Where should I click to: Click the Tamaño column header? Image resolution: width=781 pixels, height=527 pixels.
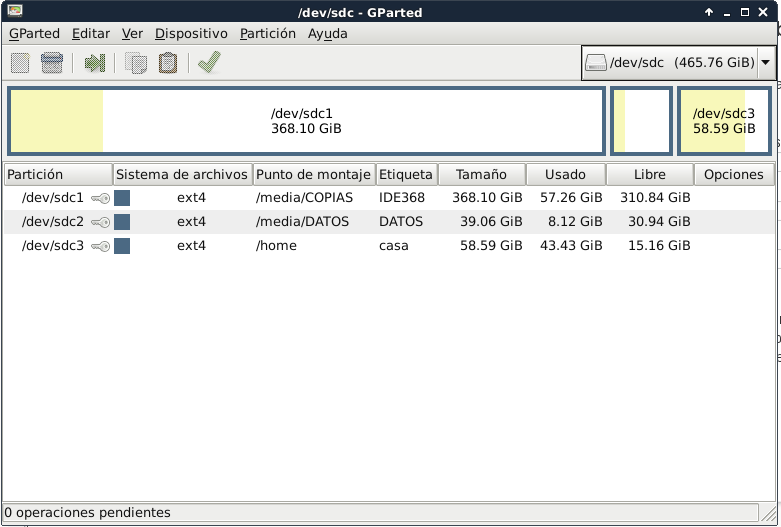click(x=482, y=174)
